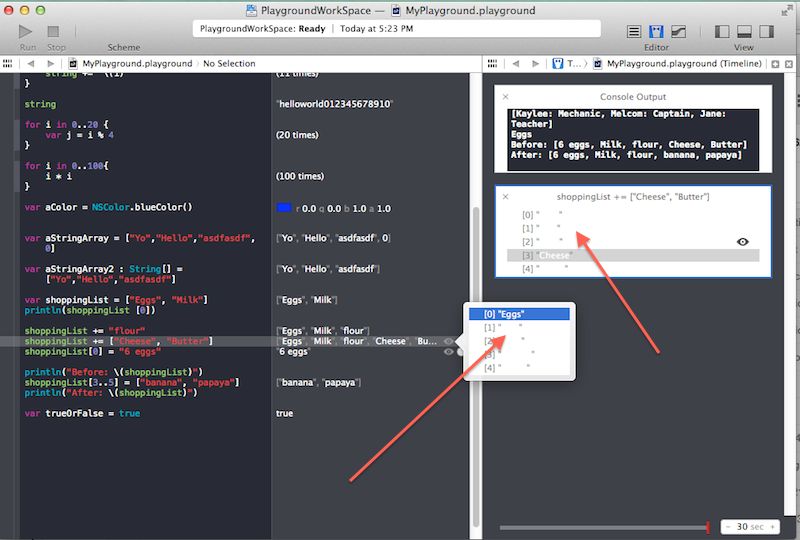
Task: Add another assistant editor with the plus icon
Action: (x=776, y=64)
